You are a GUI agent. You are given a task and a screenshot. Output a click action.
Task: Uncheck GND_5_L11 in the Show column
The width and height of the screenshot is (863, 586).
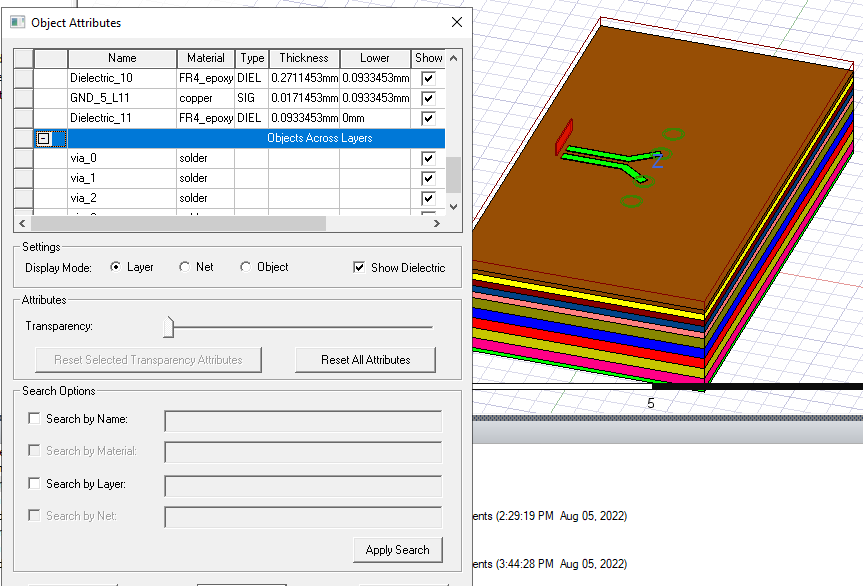coord(428,98)
